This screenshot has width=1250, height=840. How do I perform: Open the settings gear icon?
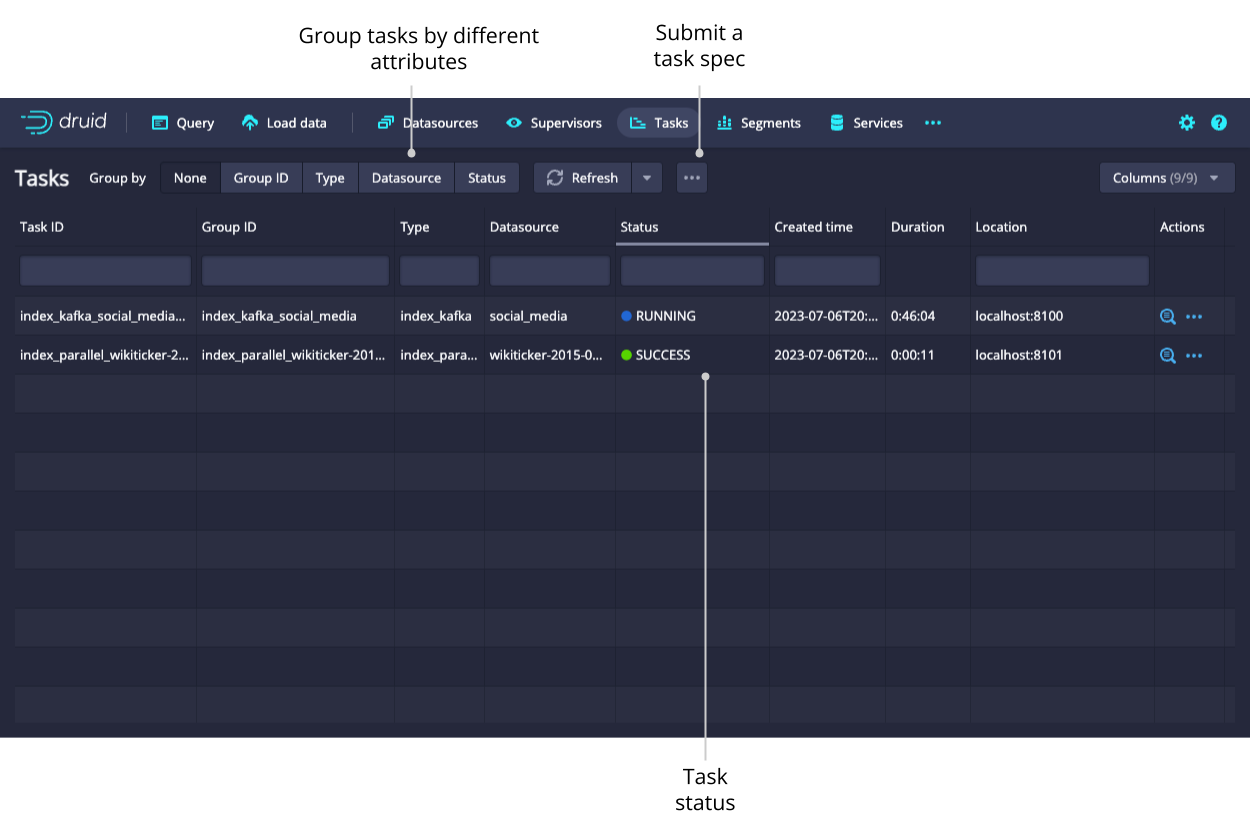click(x=1187, y=123)
